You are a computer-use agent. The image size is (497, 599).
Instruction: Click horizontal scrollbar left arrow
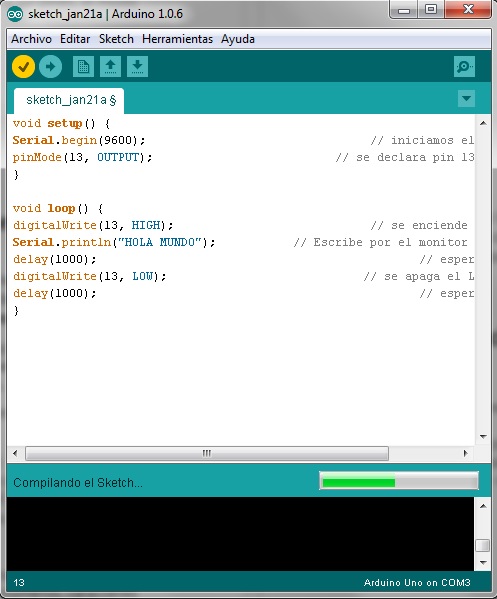15,453
